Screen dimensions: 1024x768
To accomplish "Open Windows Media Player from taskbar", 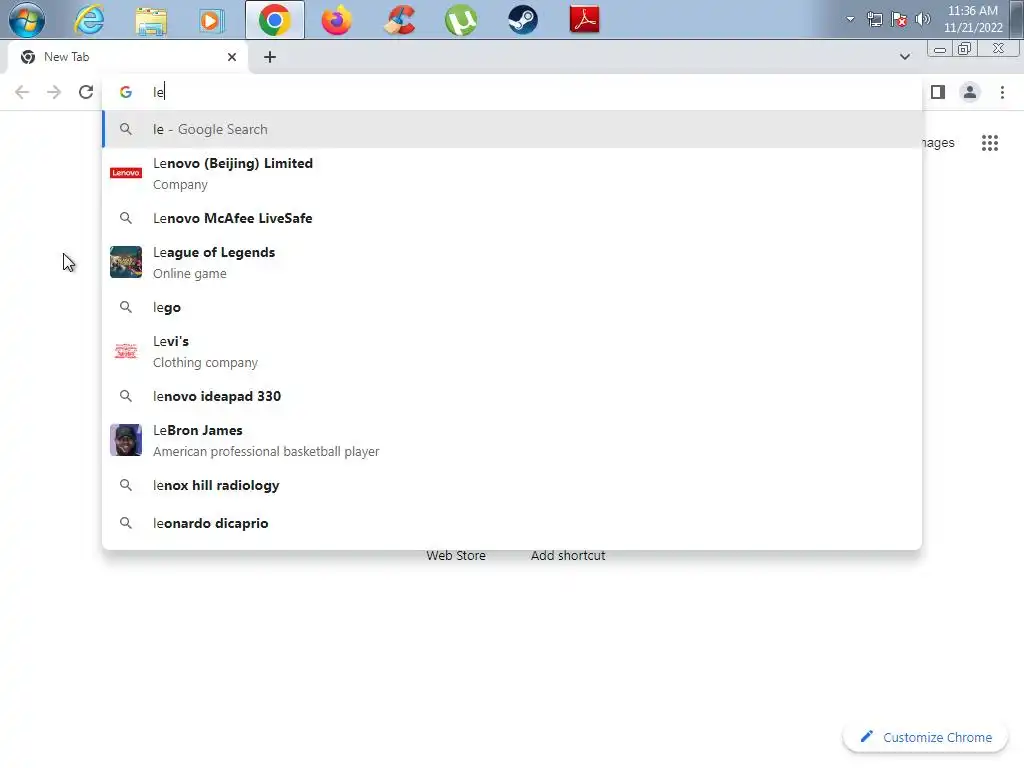I will 212,20.
